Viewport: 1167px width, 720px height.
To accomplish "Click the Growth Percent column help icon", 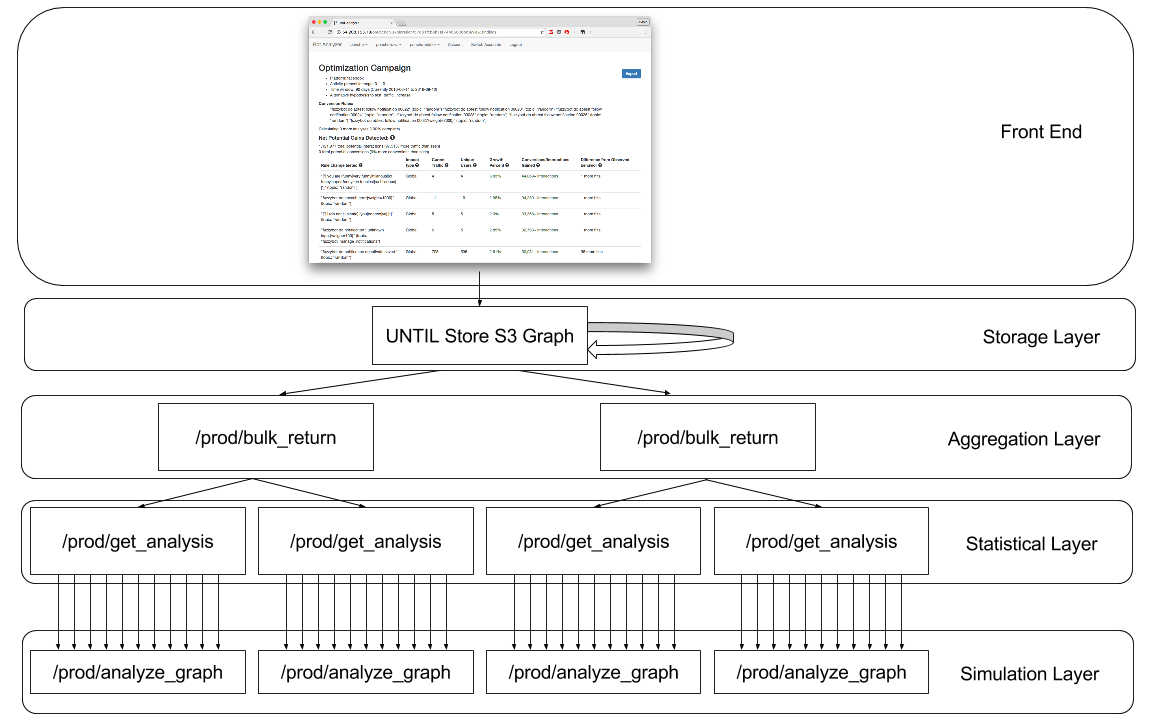I will pos(507,165).
